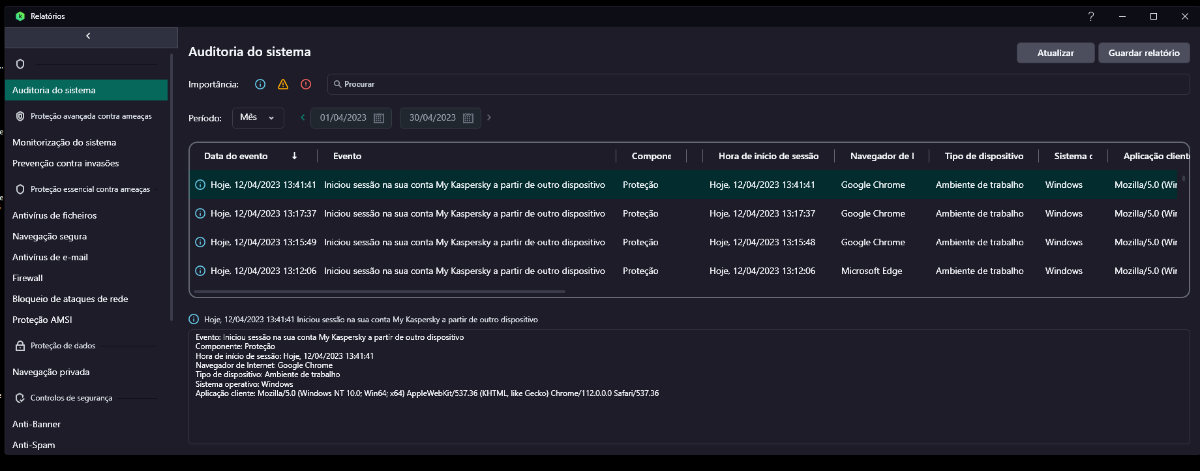1200x471 pixels.
Task: Click the sort arrow on Data do evento
Action: (x=294, y=156)
